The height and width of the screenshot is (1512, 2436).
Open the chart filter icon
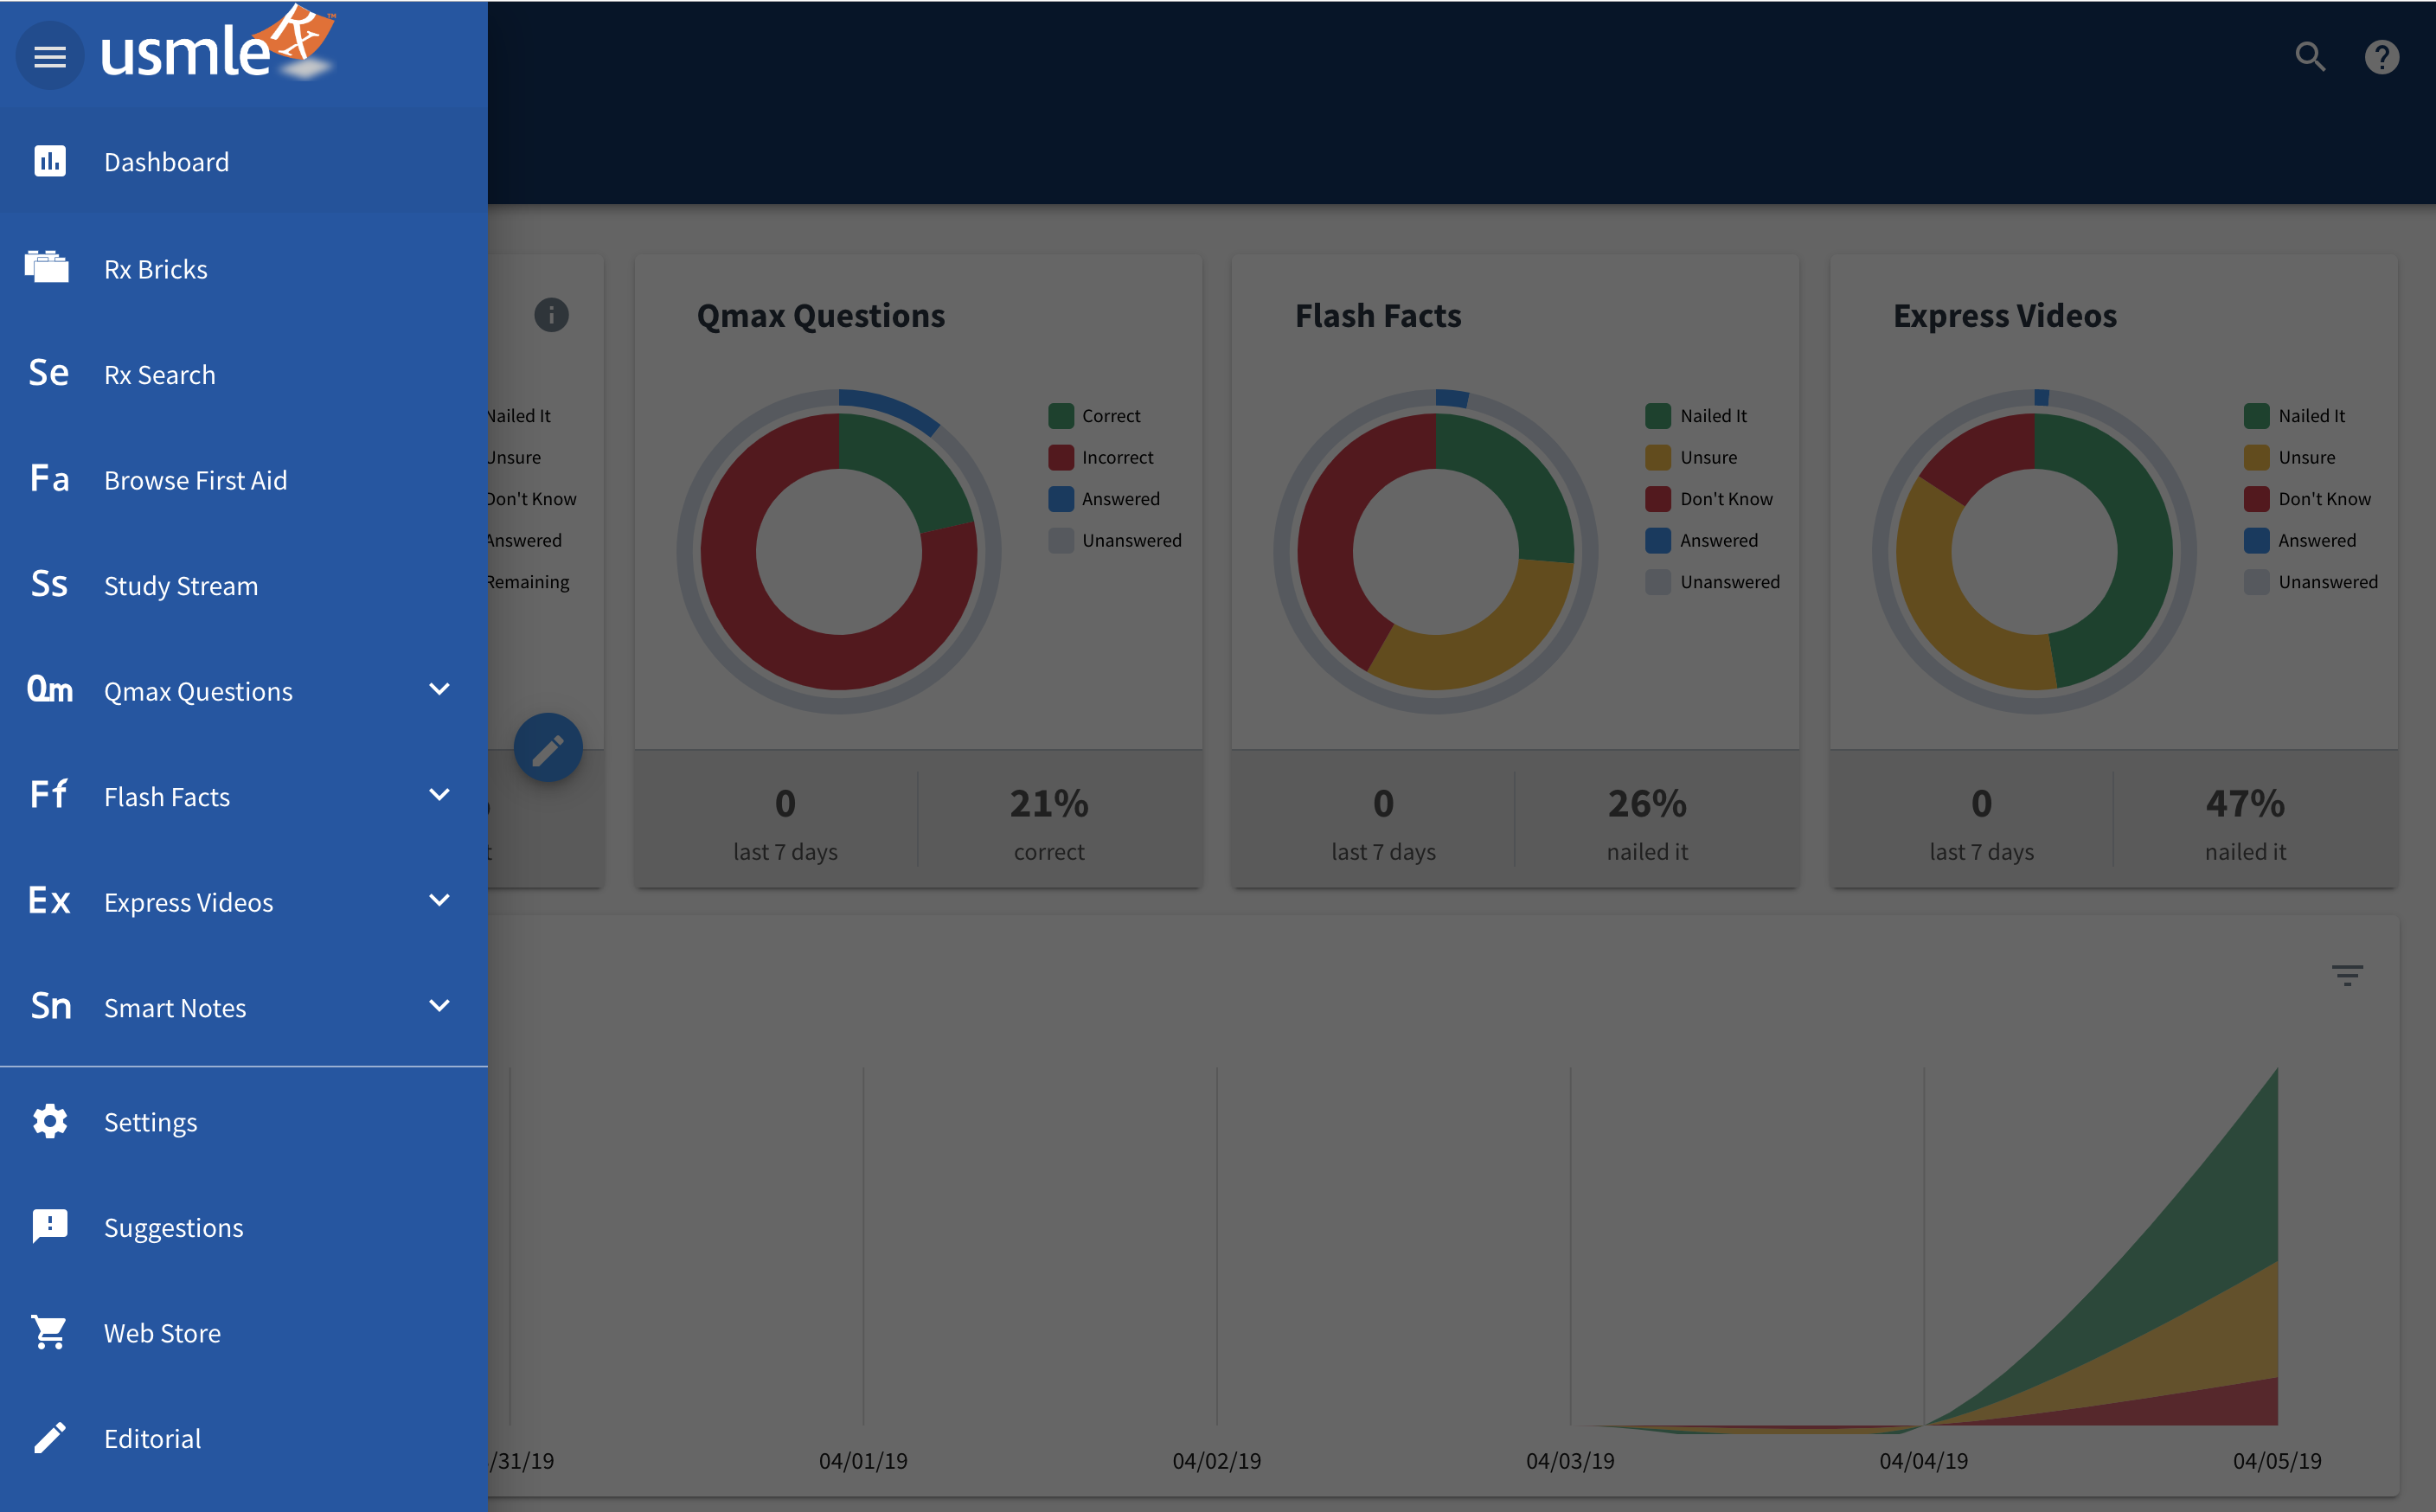click(x=2347, y=974)
